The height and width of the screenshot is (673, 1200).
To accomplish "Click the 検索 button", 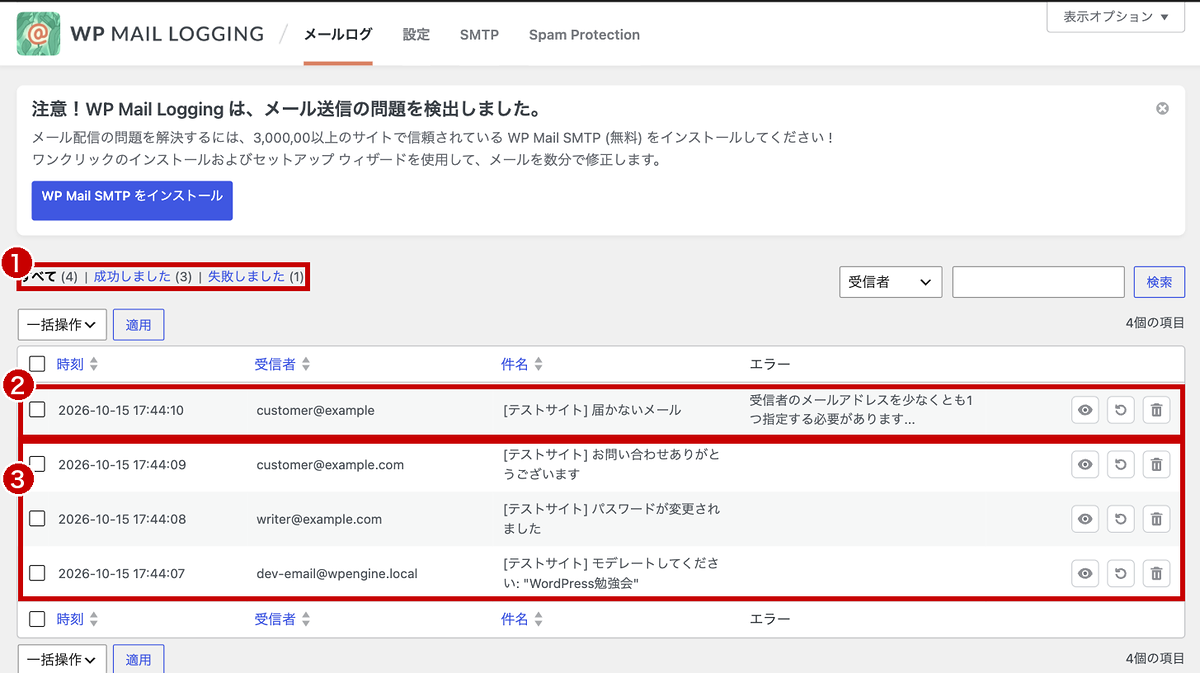I will tap(1159, 282).
